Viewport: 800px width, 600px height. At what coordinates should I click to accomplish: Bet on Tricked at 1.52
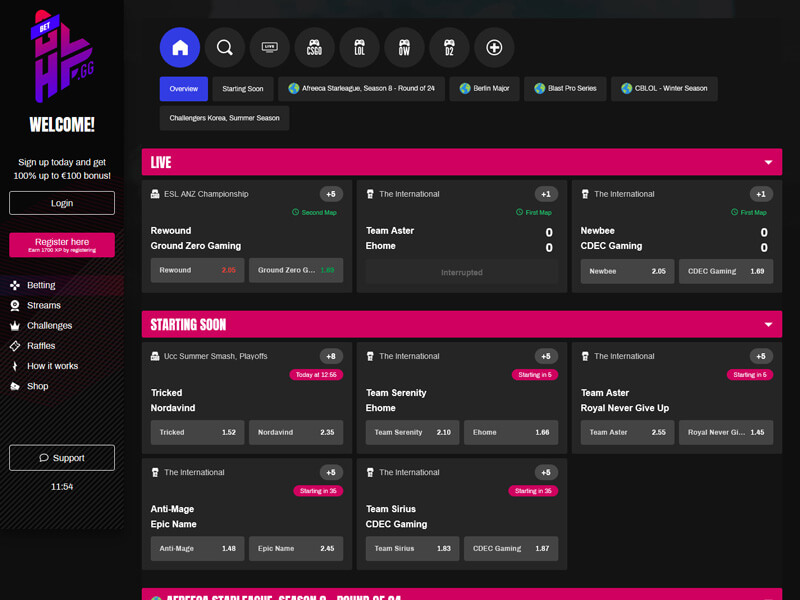(197, 432)
